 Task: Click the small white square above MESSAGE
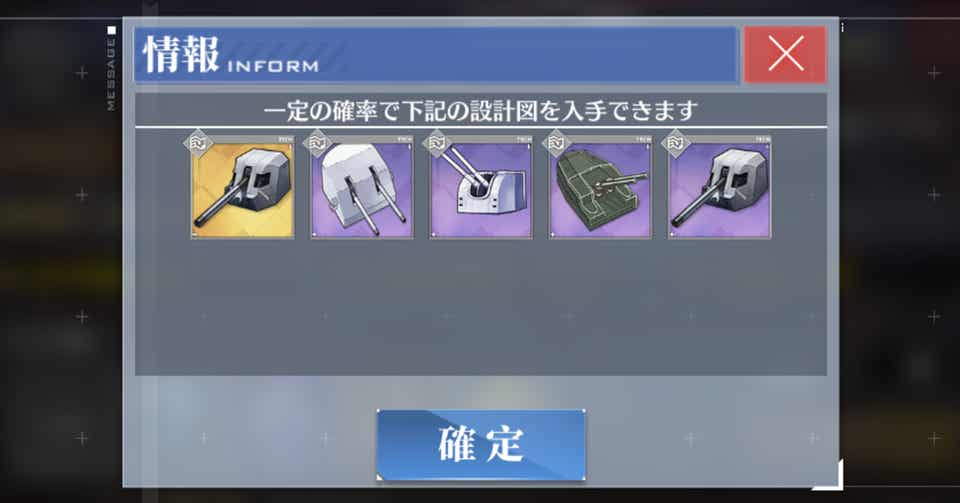tap(111, 30)
